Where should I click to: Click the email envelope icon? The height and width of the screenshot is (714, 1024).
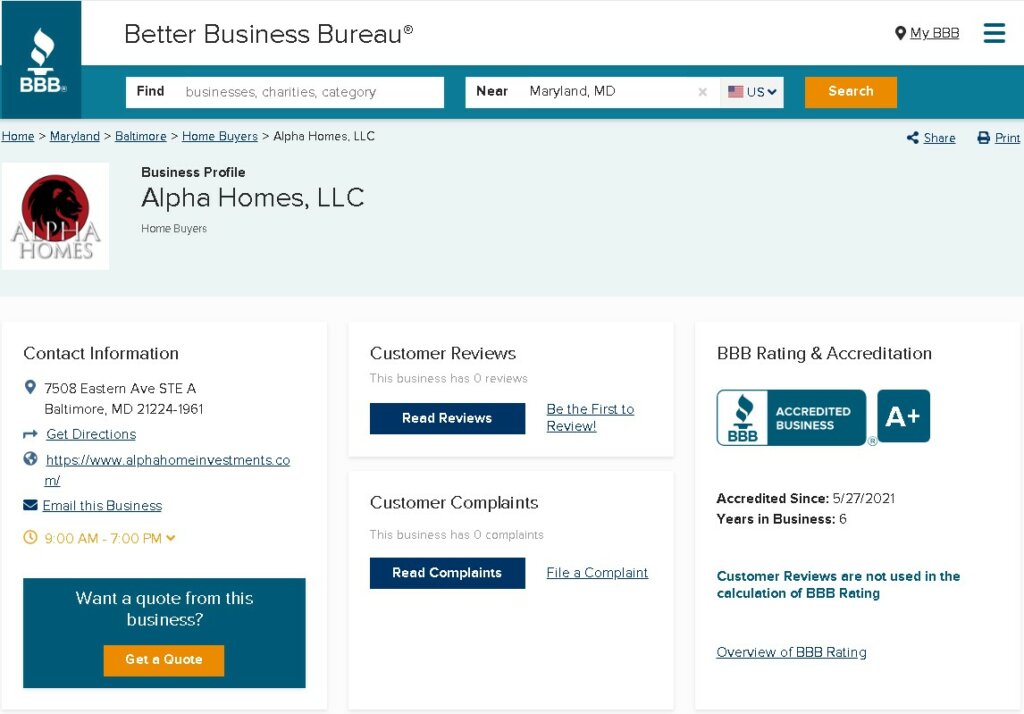click(30, 505)
